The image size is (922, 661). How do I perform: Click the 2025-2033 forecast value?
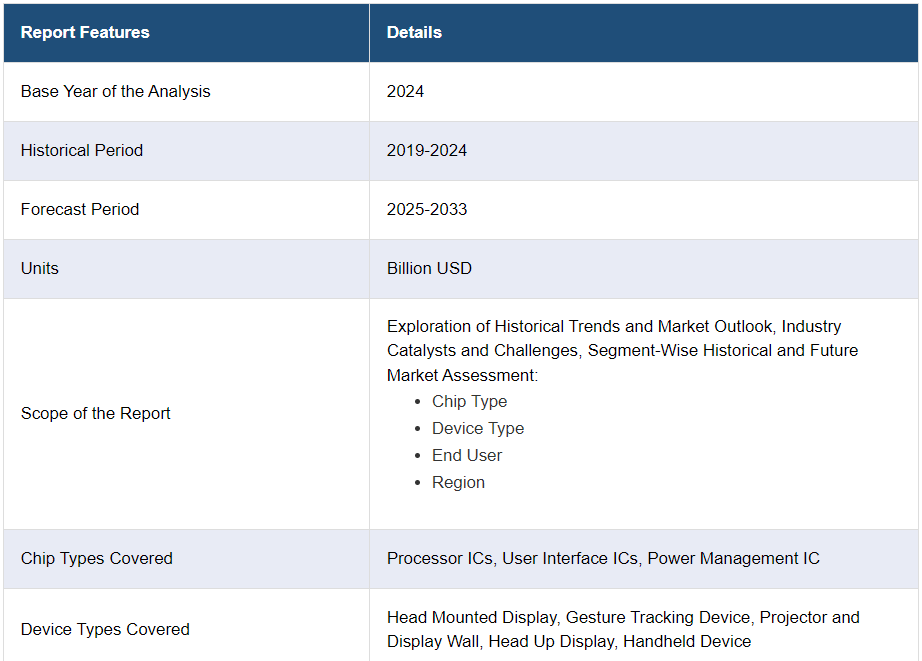427,209
